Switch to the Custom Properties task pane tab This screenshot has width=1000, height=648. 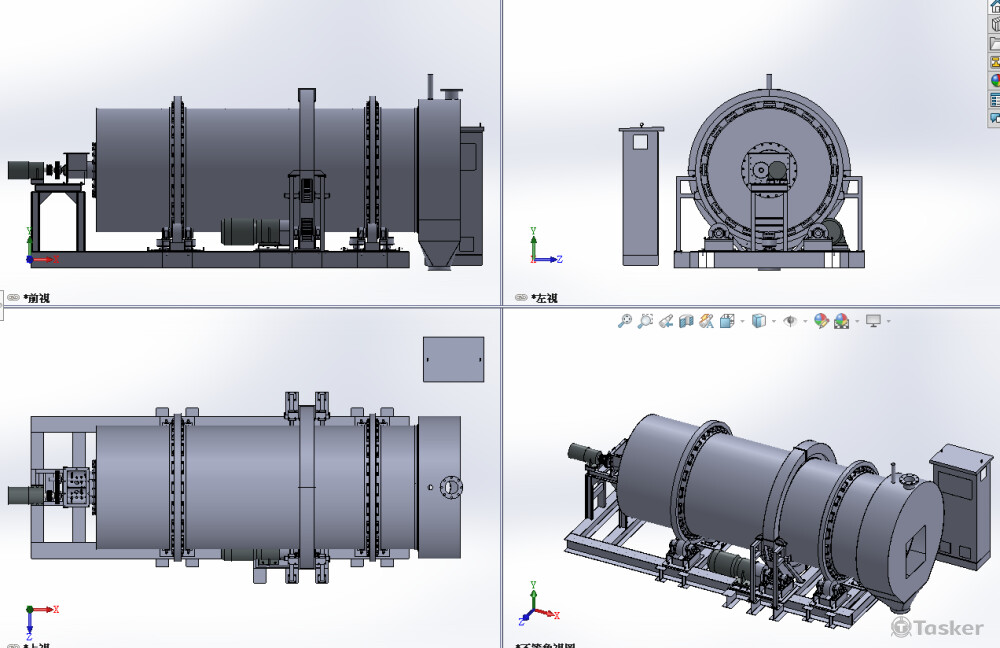click(x=994, y=100)
